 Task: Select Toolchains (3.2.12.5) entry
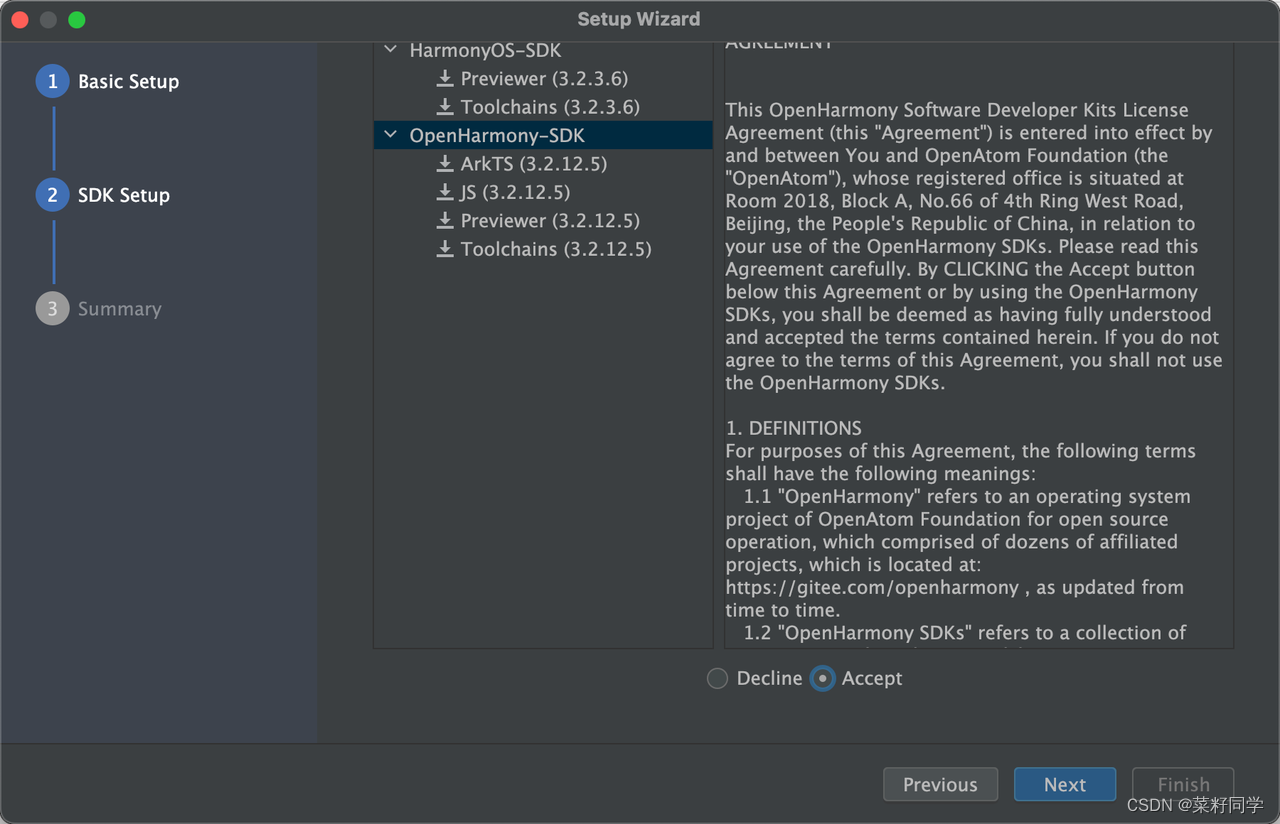pos(556,249)
